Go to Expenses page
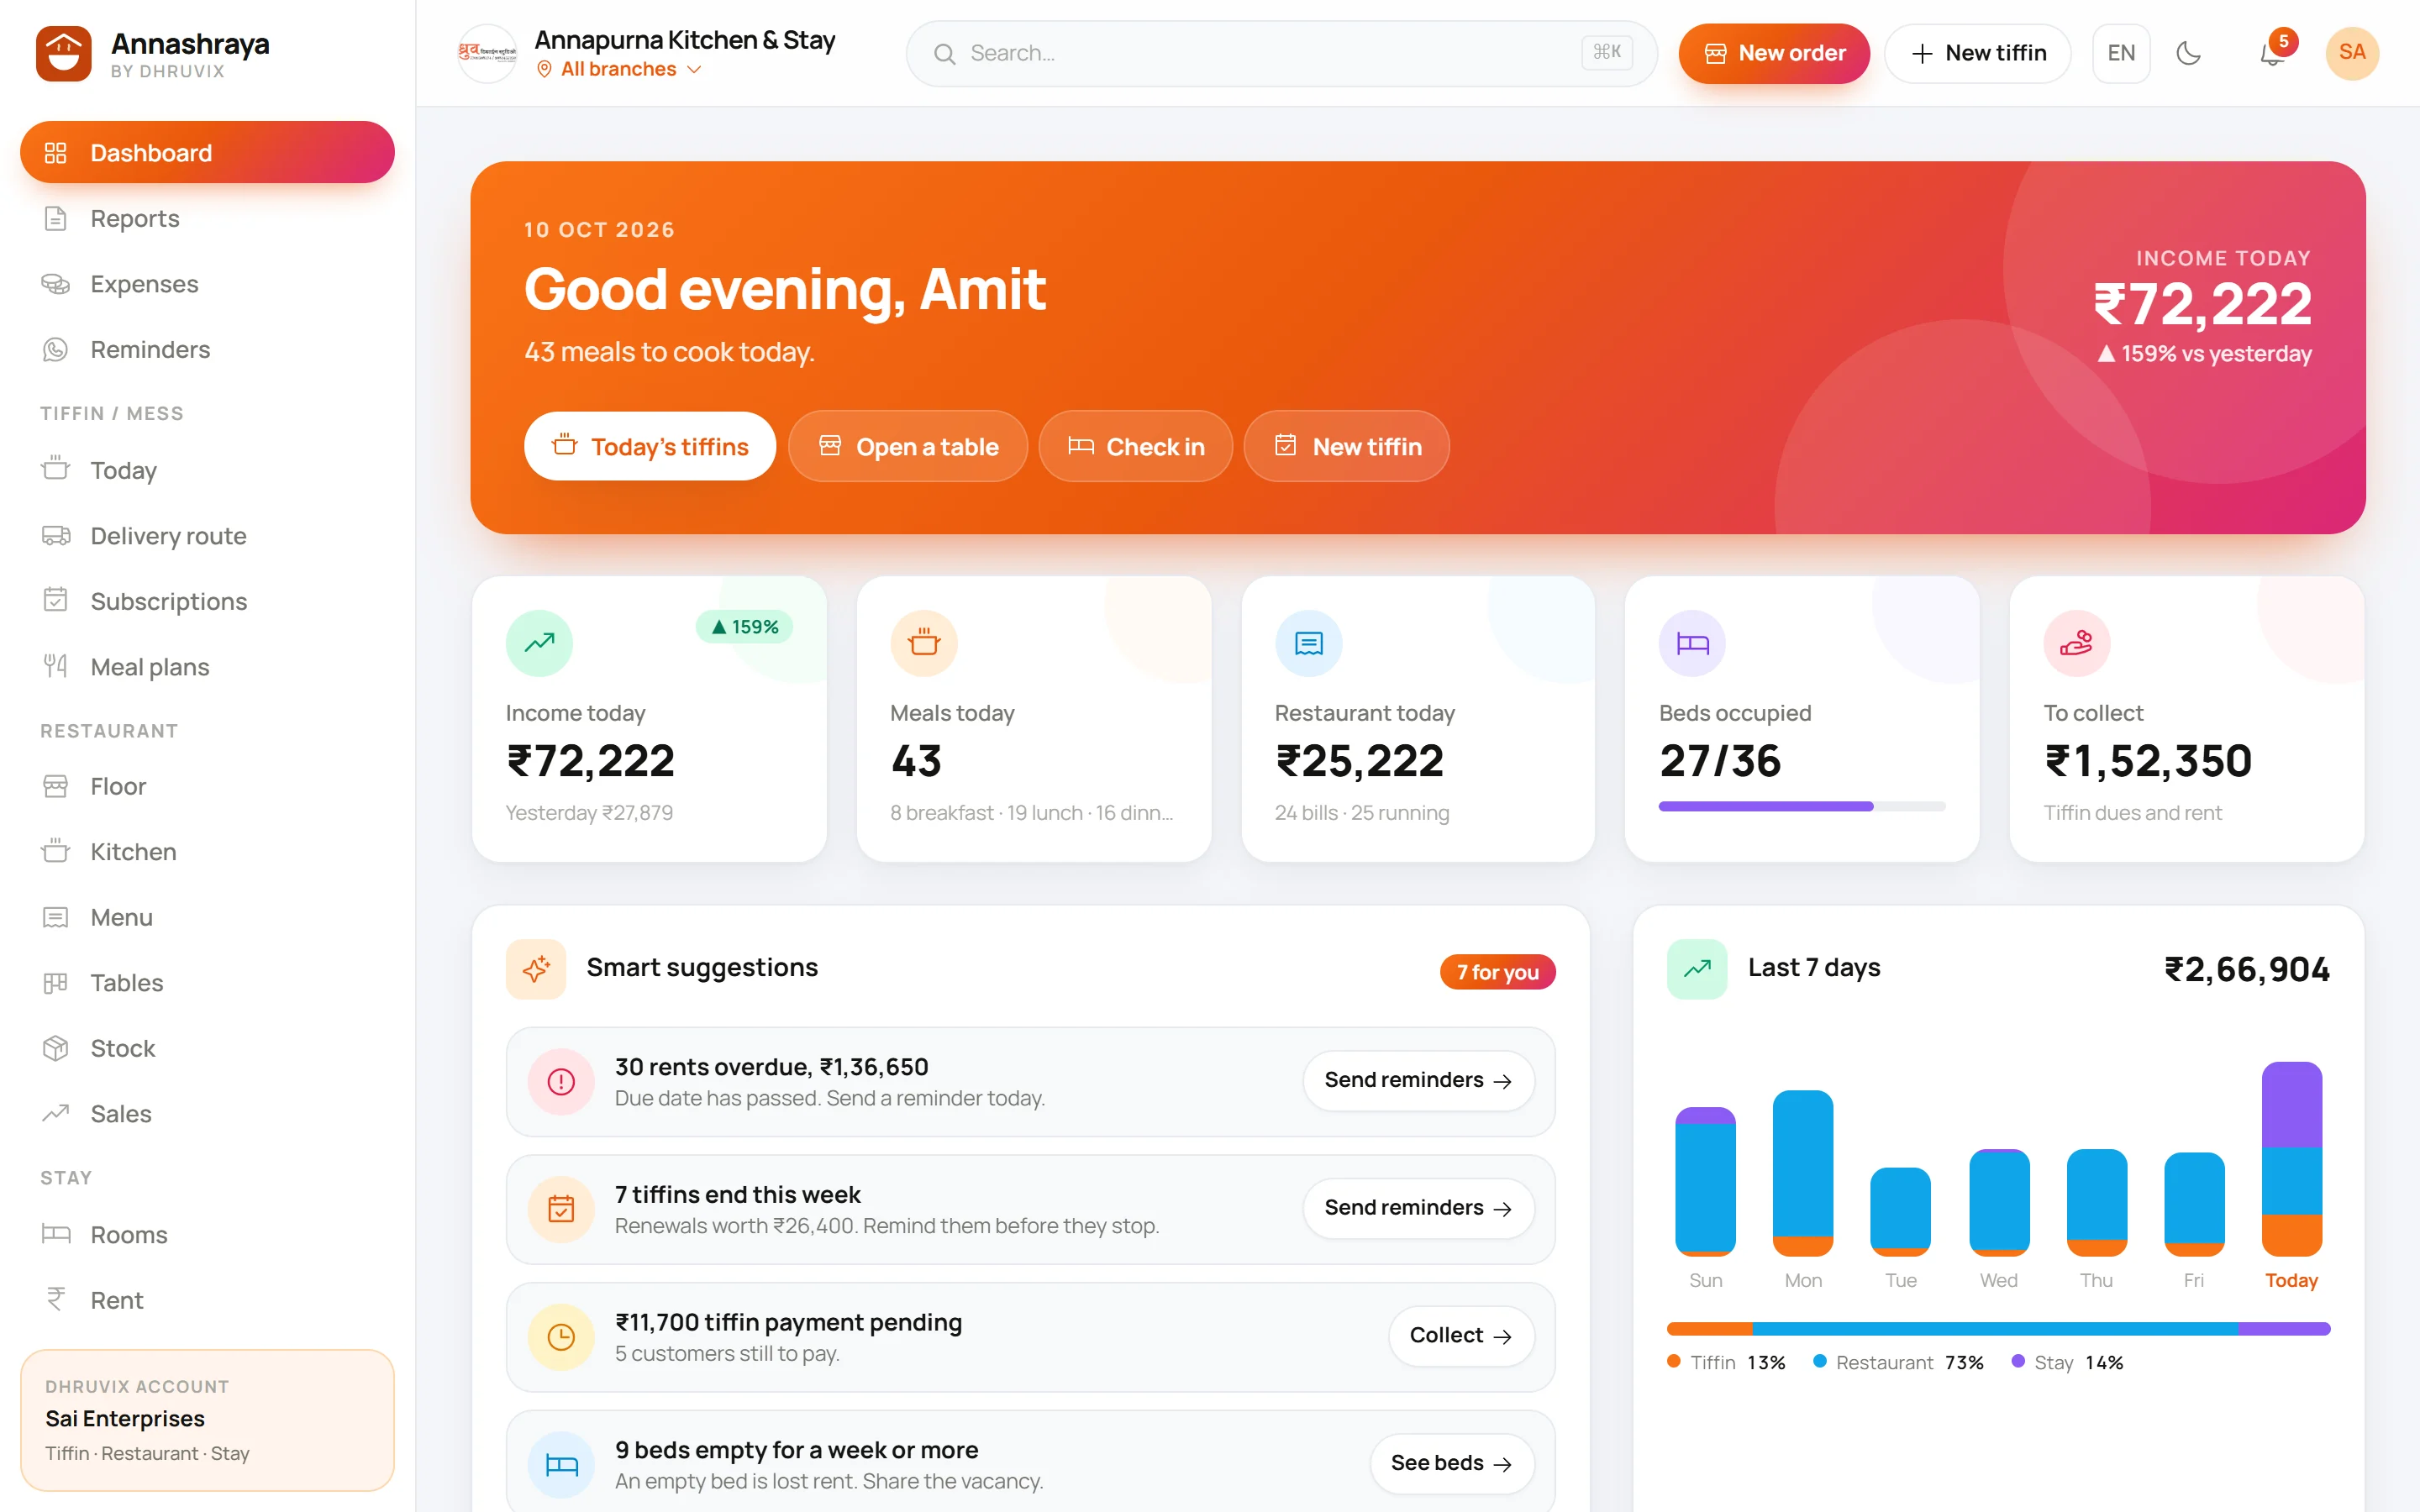 (x=207, y=284)
